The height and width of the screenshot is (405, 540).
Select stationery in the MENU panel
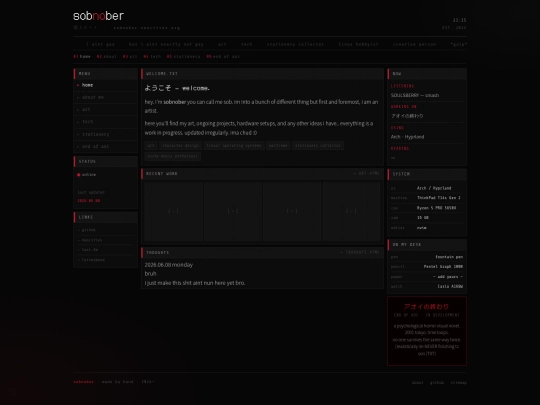coord(105,134)
